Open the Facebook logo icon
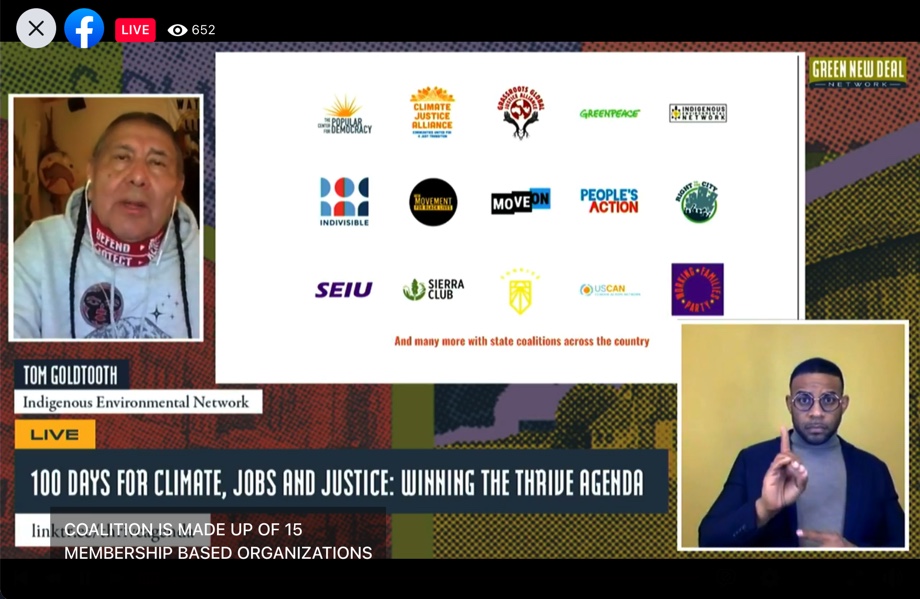This screenshot has width=920, height=599. pos(84,28)
